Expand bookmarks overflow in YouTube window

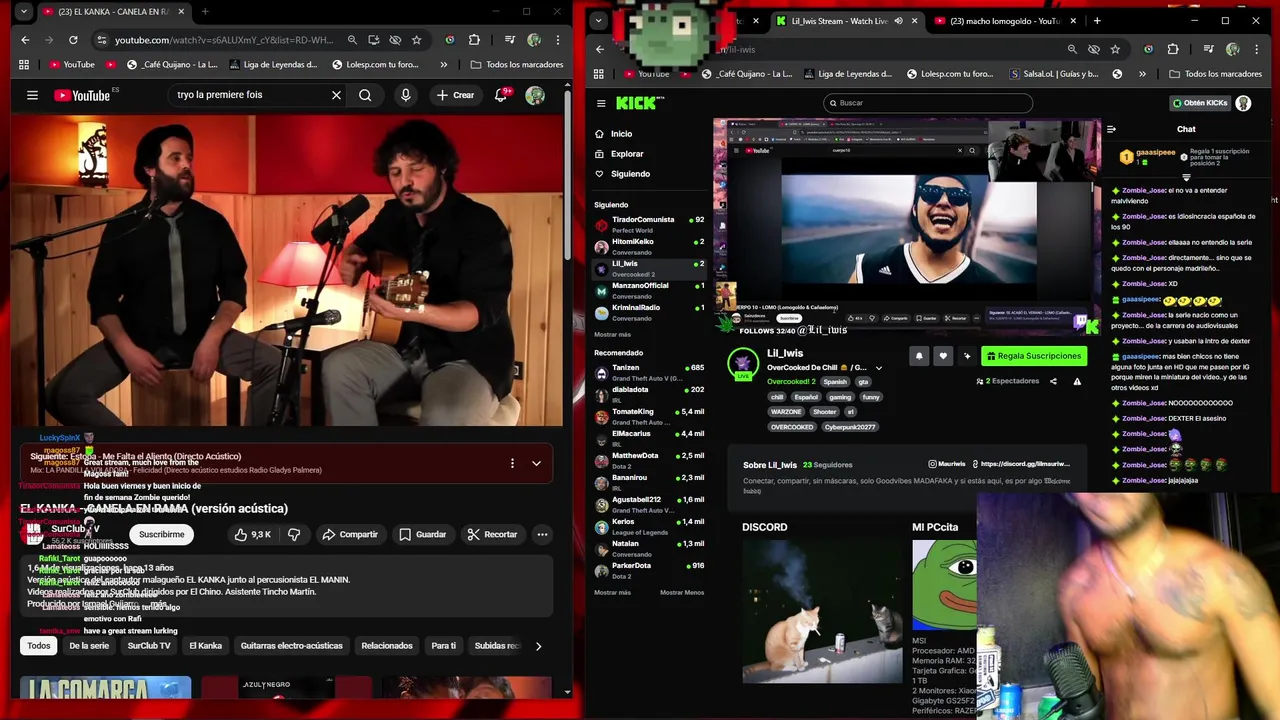444,64
